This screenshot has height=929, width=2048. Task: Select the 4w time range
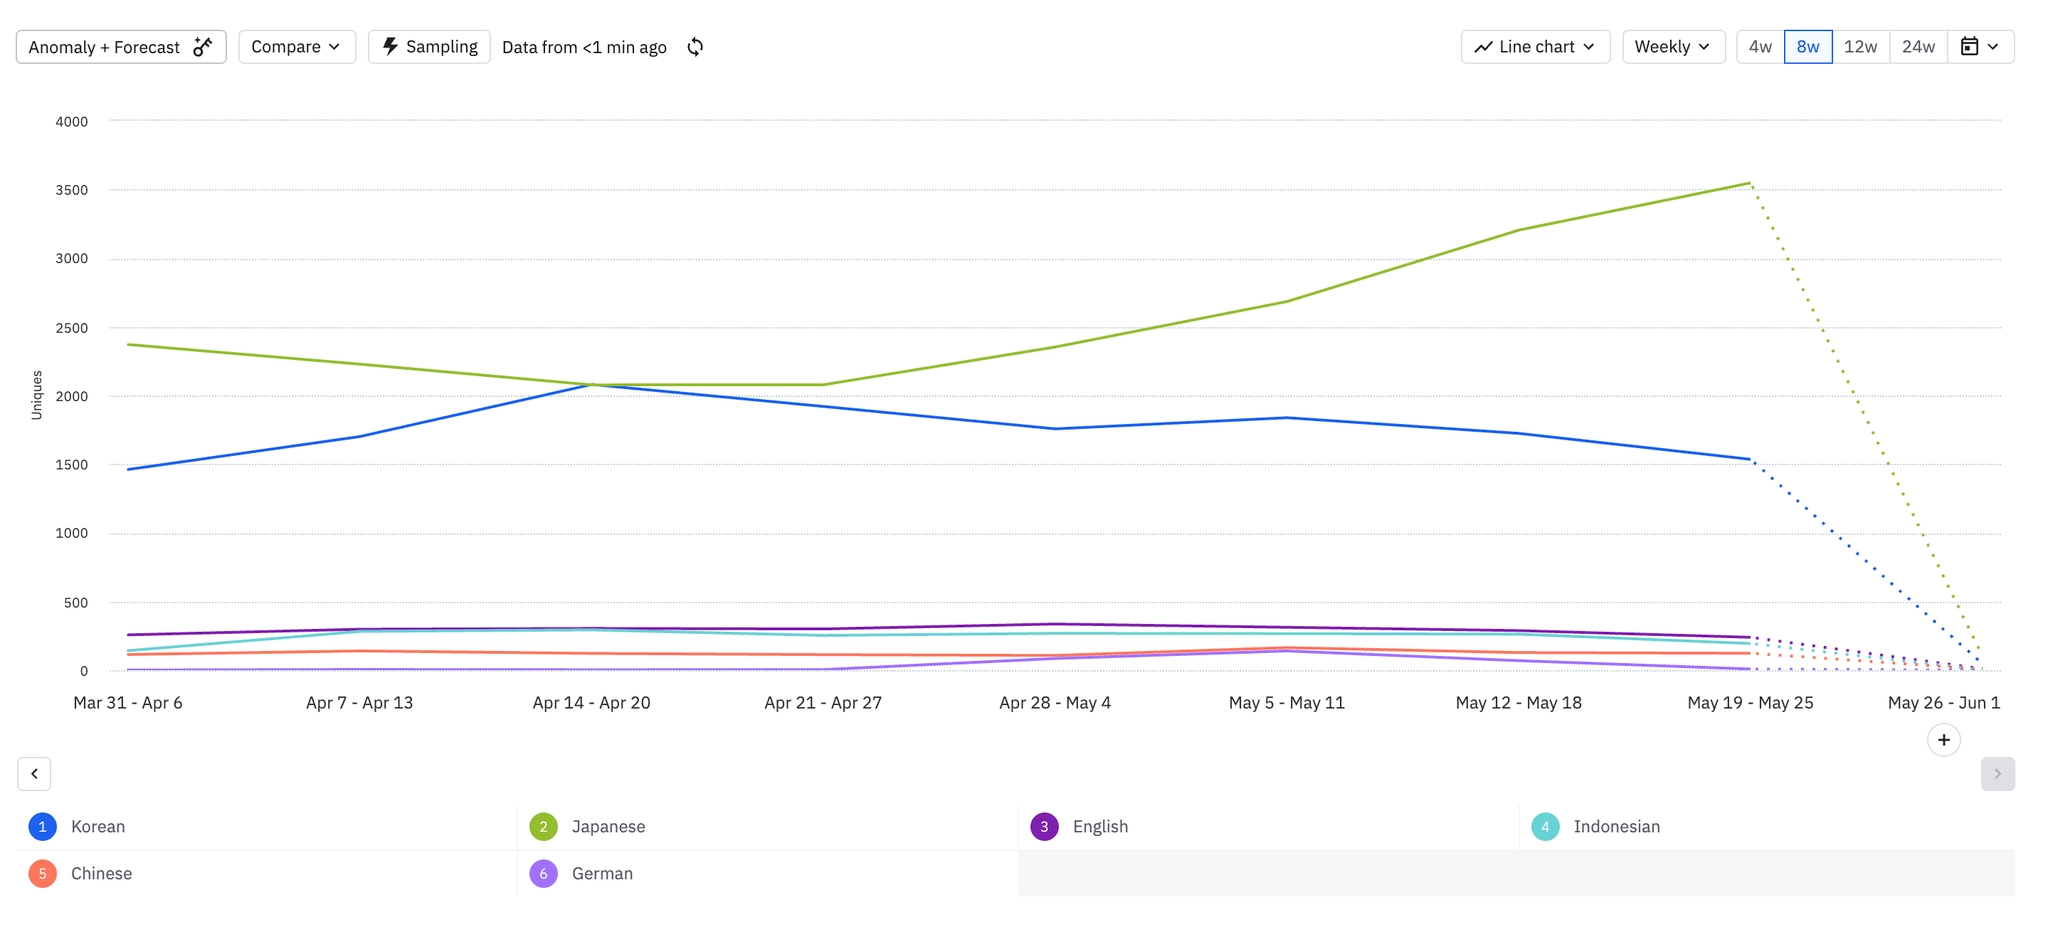[x=1760, y=47]
